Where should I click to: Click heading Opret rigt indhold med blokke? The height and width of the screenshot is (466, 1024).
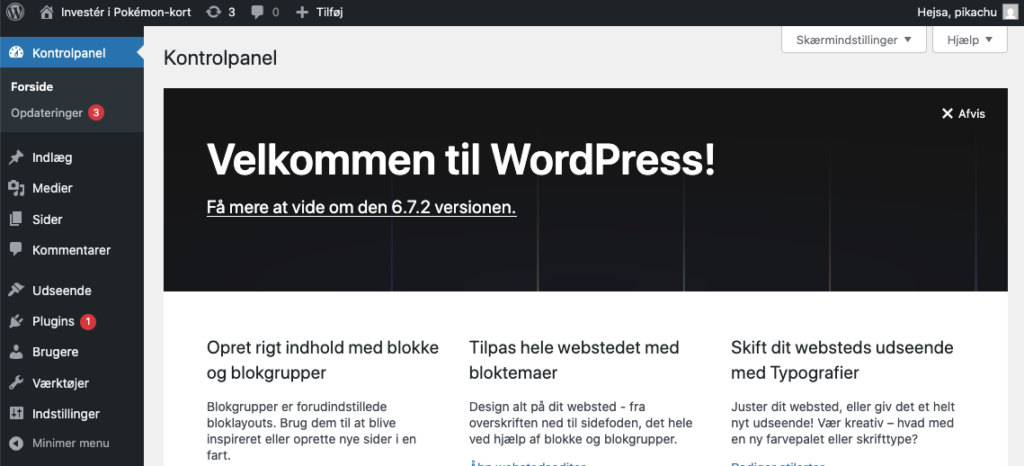323,360
